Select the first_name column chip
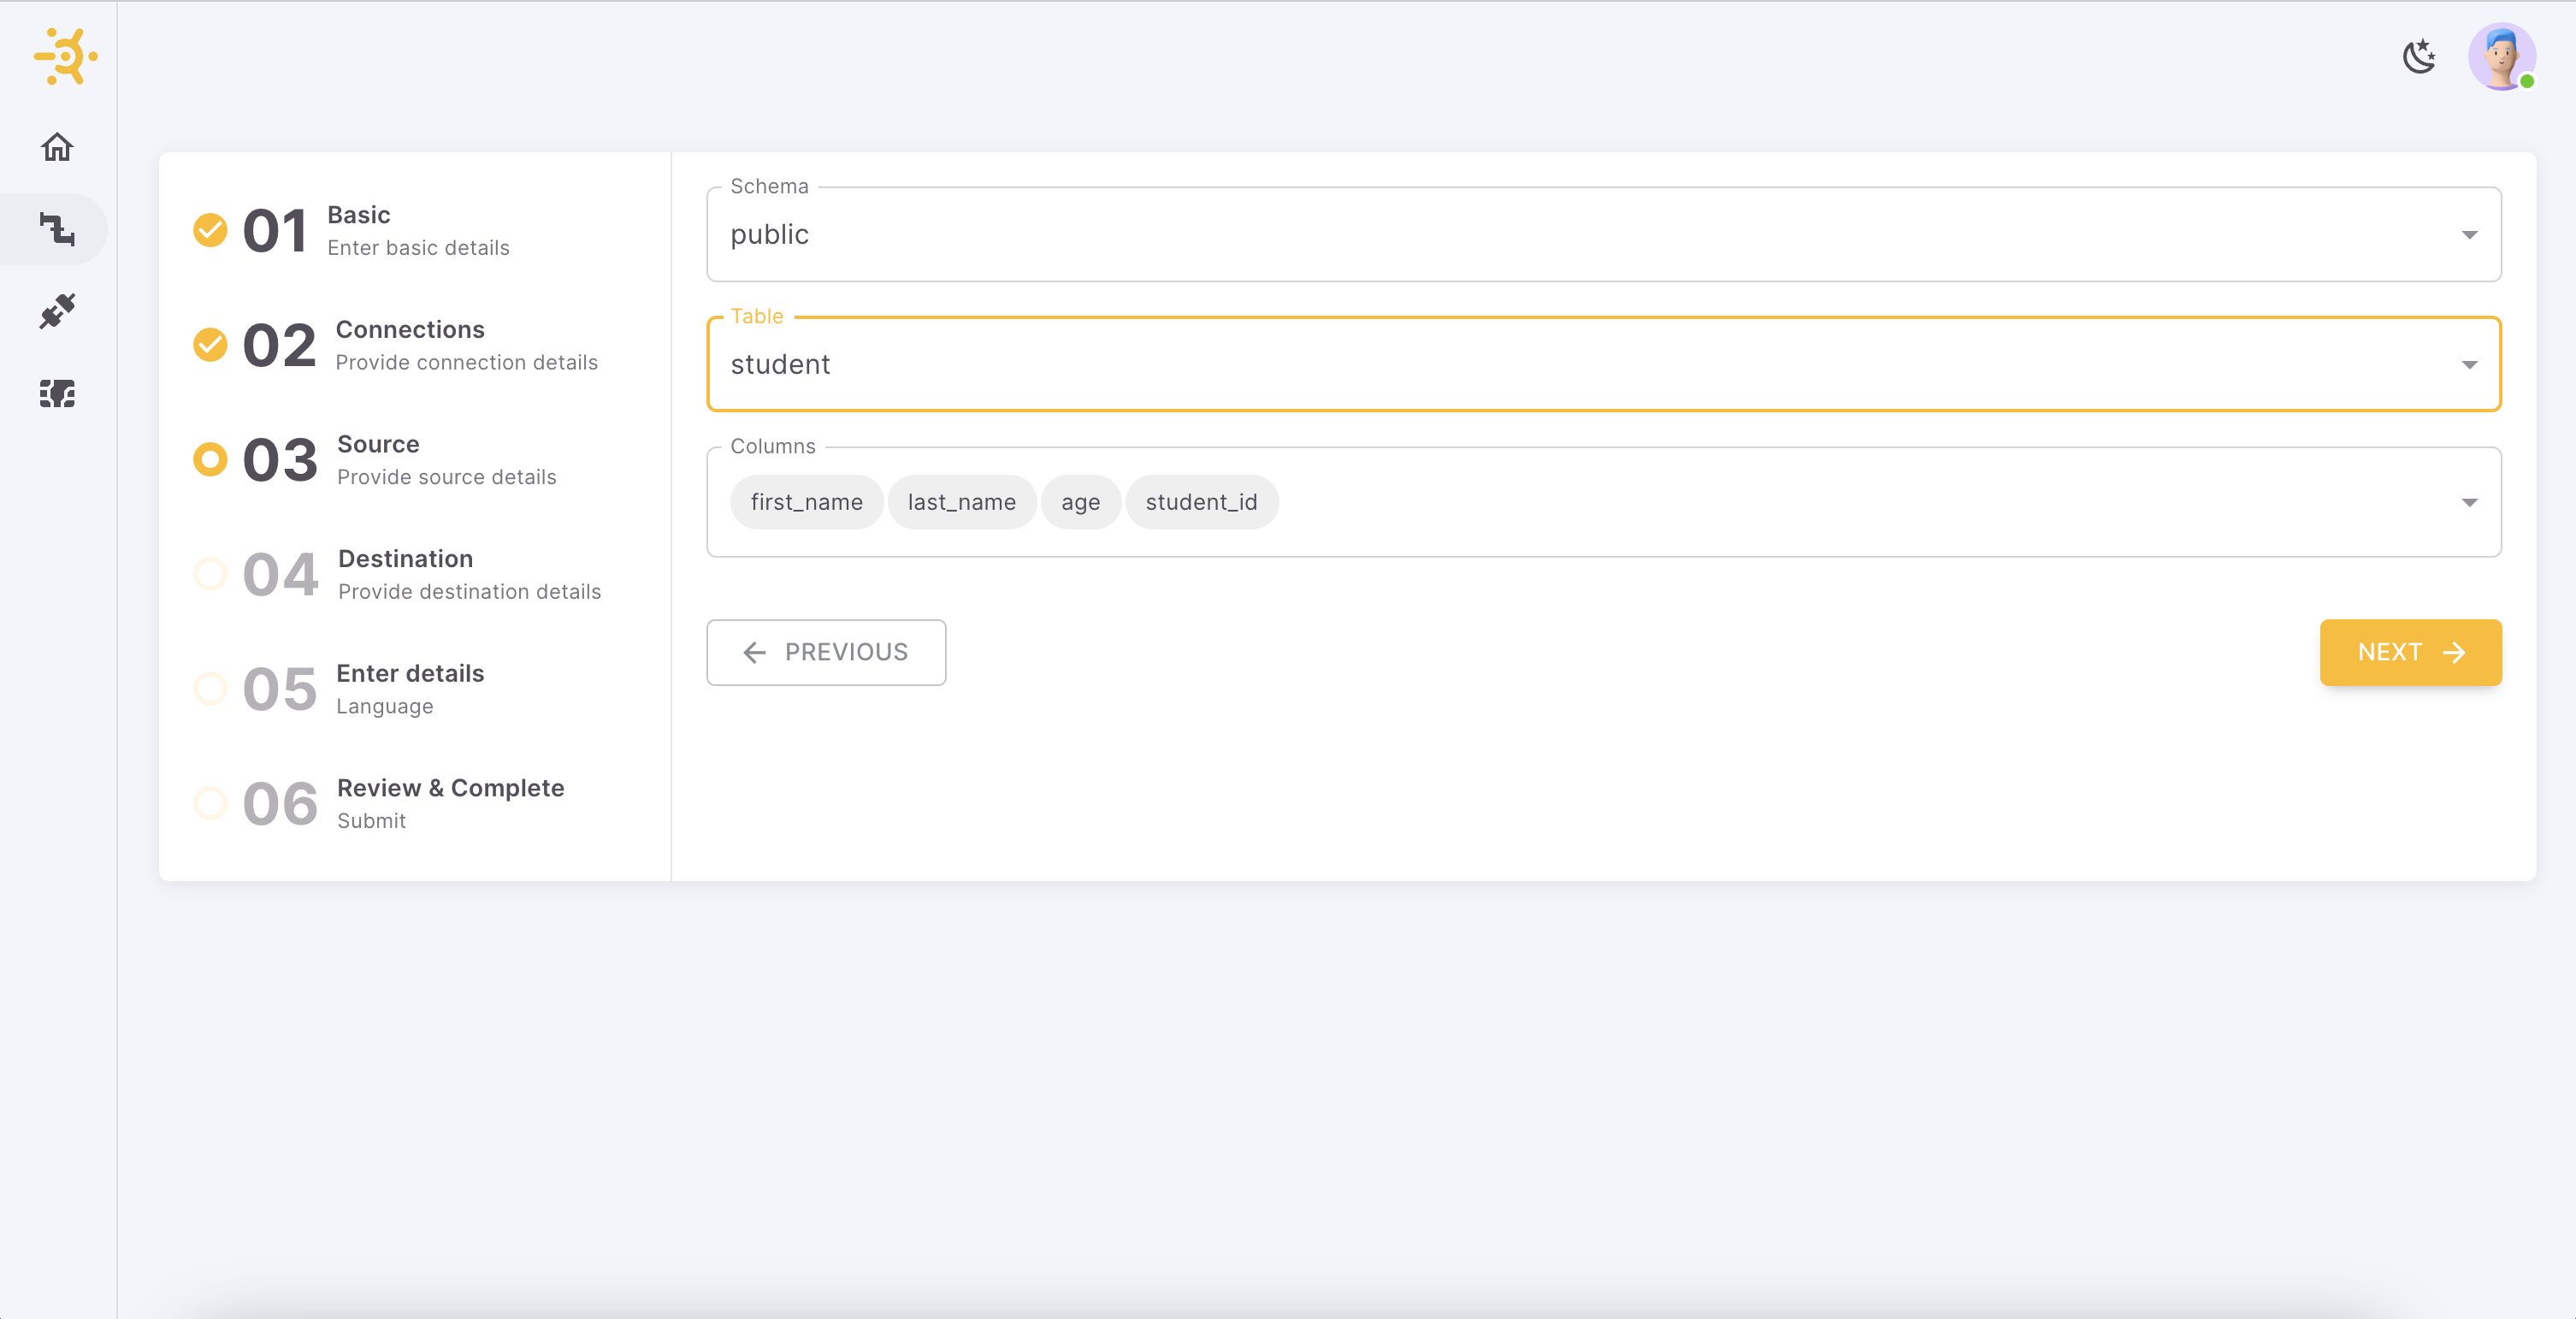This screenshot has width=2576, height=1319. point(806,502)
